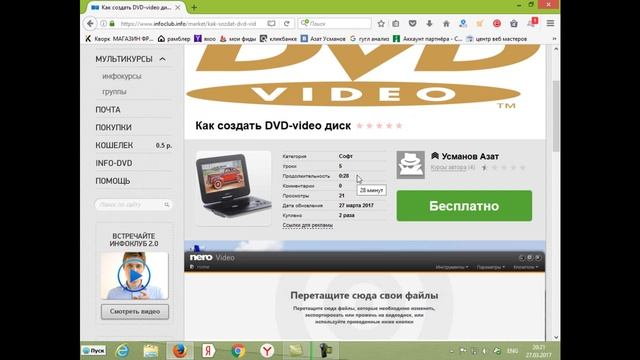
Task: Collapse the МУЛЬТИКУРСЫ section chevron
Action: (162, 59)
